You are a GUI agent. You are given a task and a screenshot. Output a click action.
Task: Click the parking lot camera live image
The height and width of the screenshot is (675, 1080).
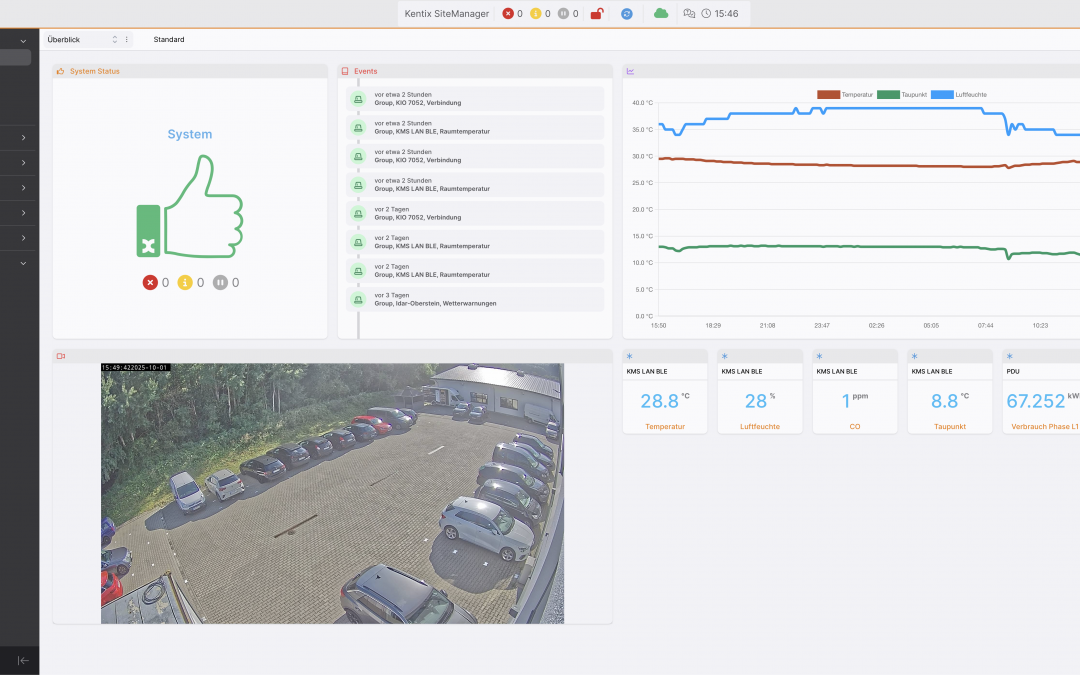click(332, 493)
